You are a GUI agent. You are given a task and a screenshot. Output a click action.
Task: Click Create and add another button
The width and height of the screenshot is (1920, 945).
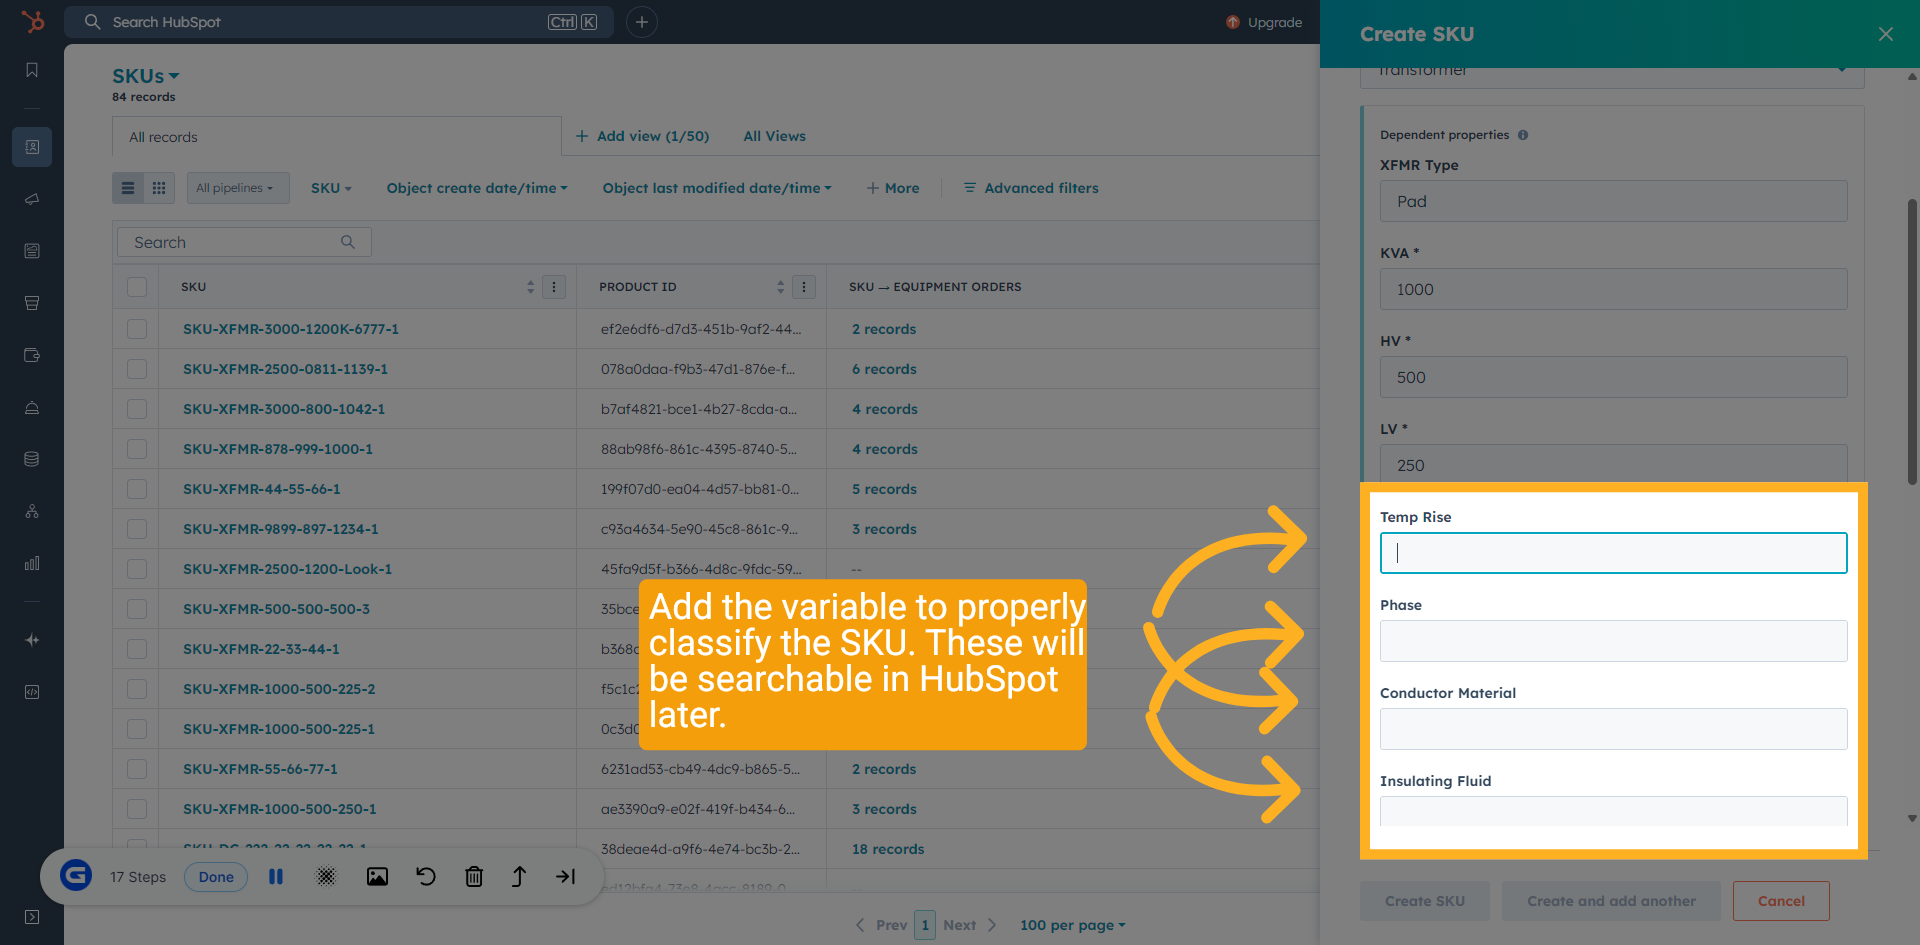point(1611,901)
